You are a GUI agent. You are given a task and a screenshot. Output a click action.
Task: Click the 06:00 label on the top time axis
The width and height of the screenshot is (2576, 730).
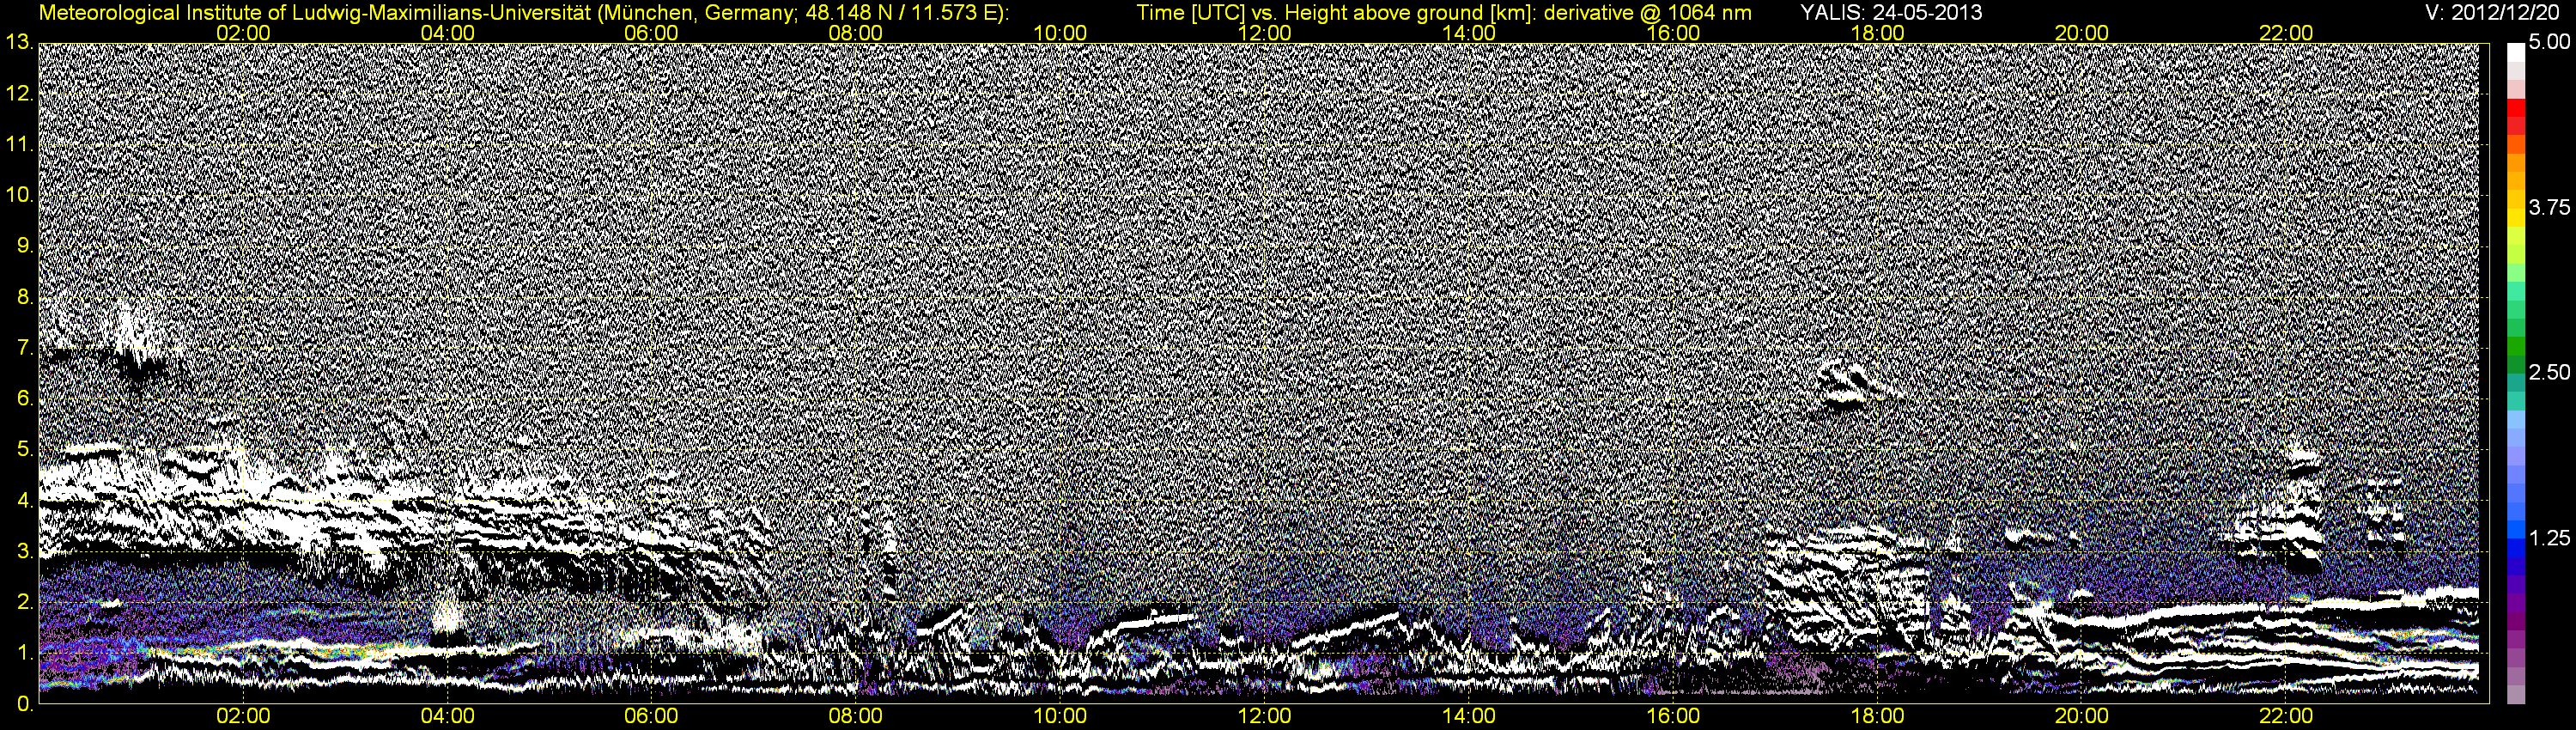point(651,33)
